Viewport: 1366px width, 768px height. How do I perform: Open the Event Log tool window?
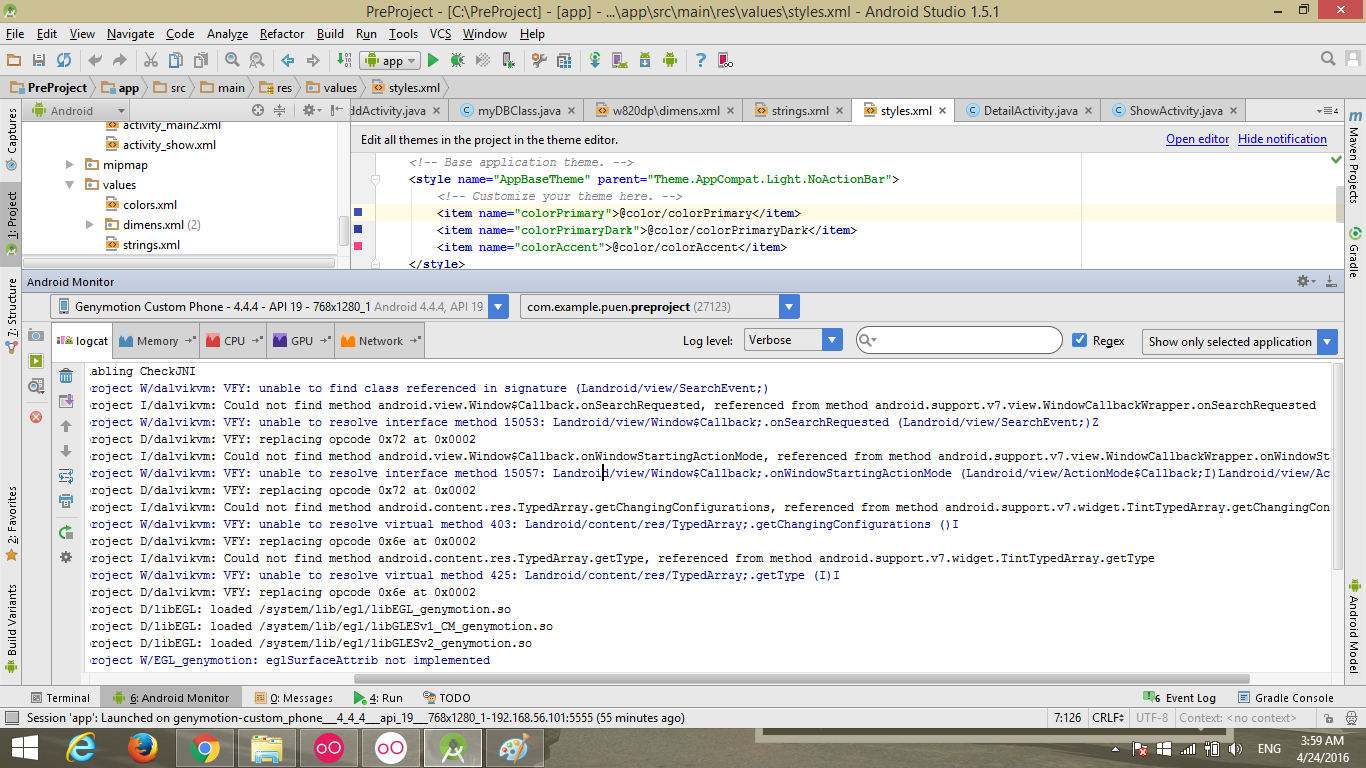point(1179,698)
